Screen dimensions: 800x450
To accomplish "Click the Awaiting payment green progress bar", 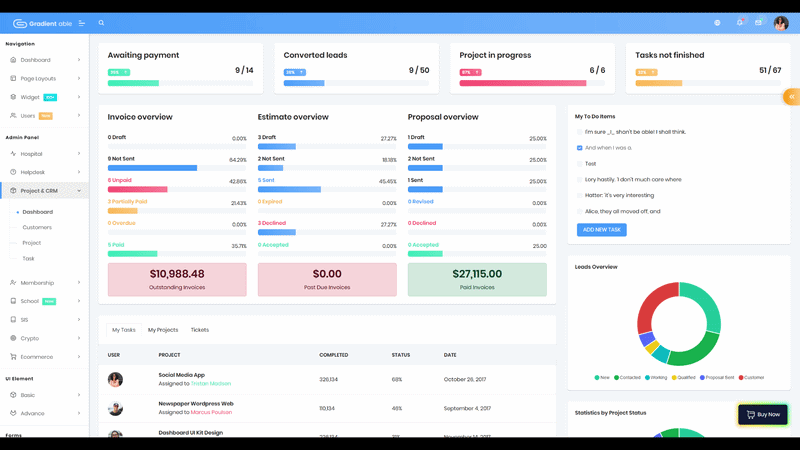I will point(133,83).
